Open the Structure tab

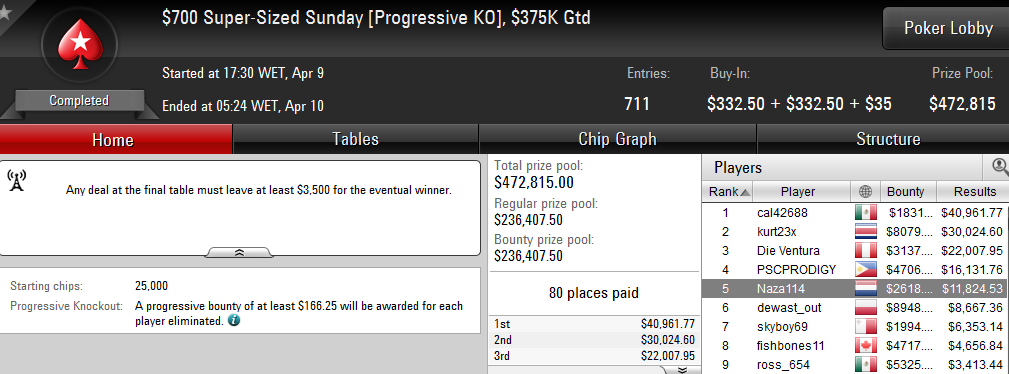pos(888,139)
